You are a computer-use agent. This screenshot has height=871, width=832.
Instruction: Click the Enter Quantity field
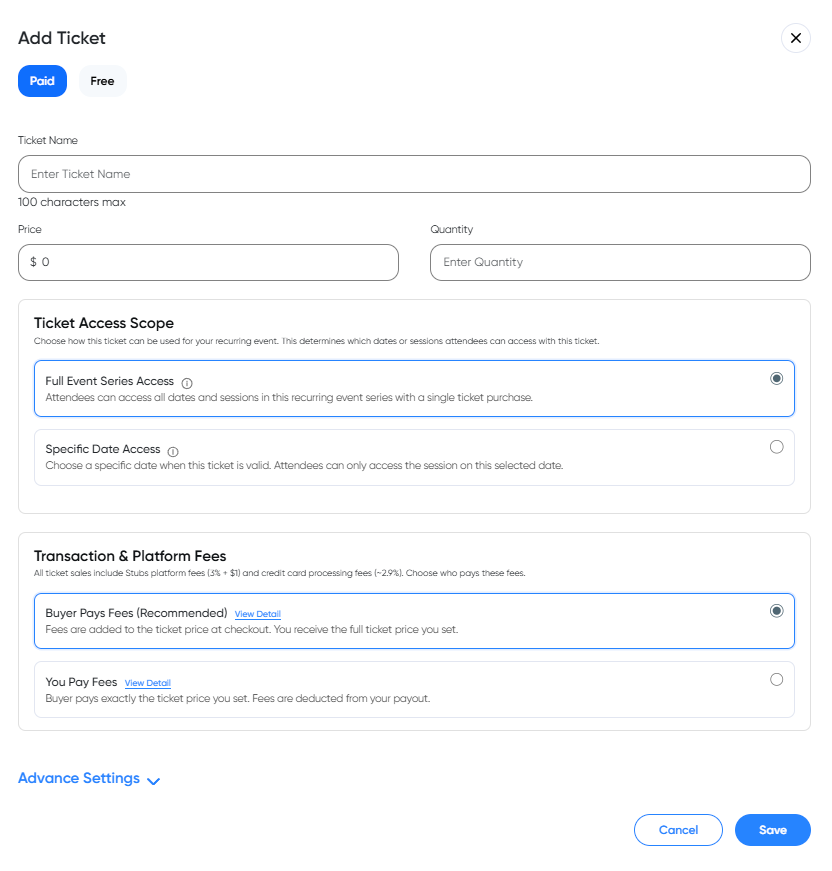[620, 262]
